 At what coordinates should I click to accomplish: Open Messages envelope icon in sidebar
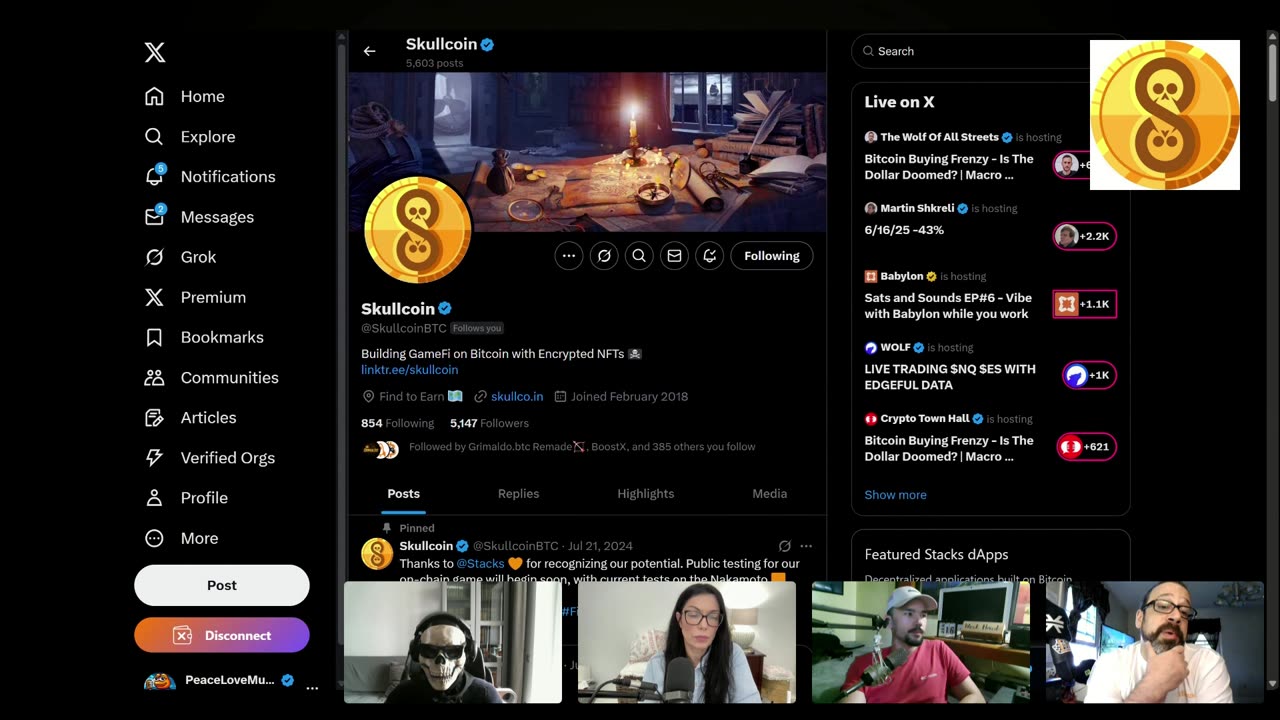(x=154, y=216)
